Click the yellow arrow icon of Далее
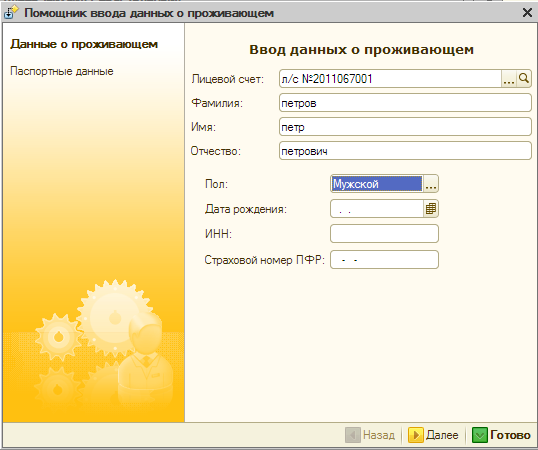538x450 pixels. click(416, 435)
